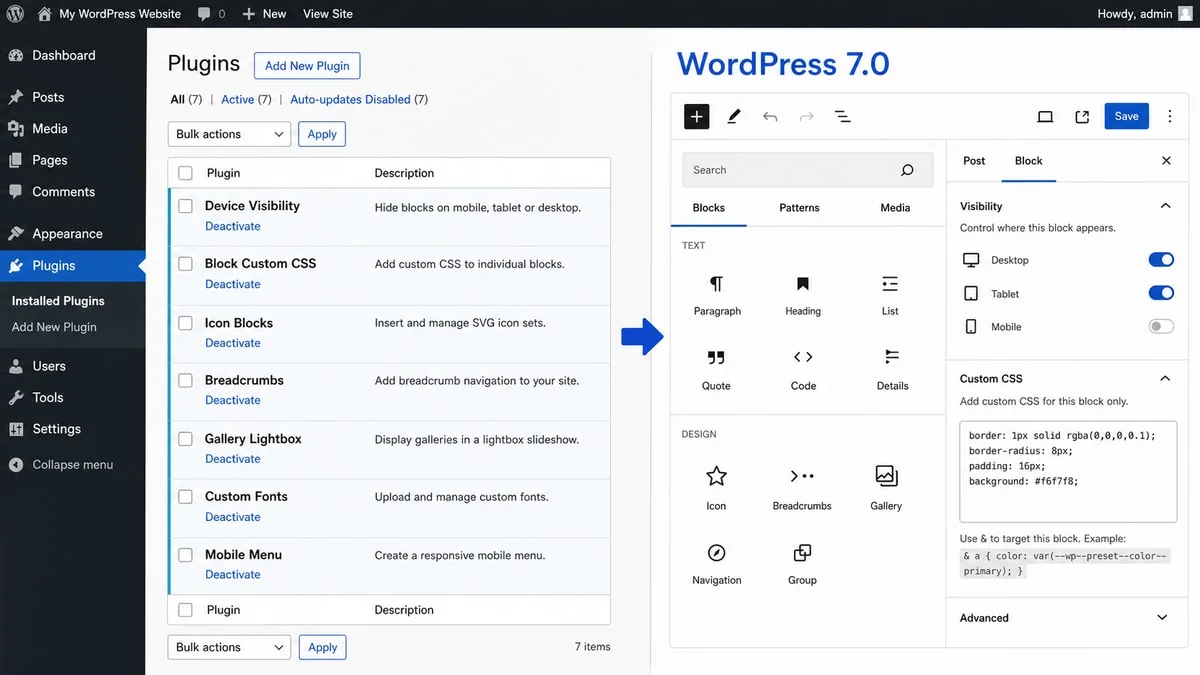
Task: Insert a Heading block
Action: [x=803, y=295]
